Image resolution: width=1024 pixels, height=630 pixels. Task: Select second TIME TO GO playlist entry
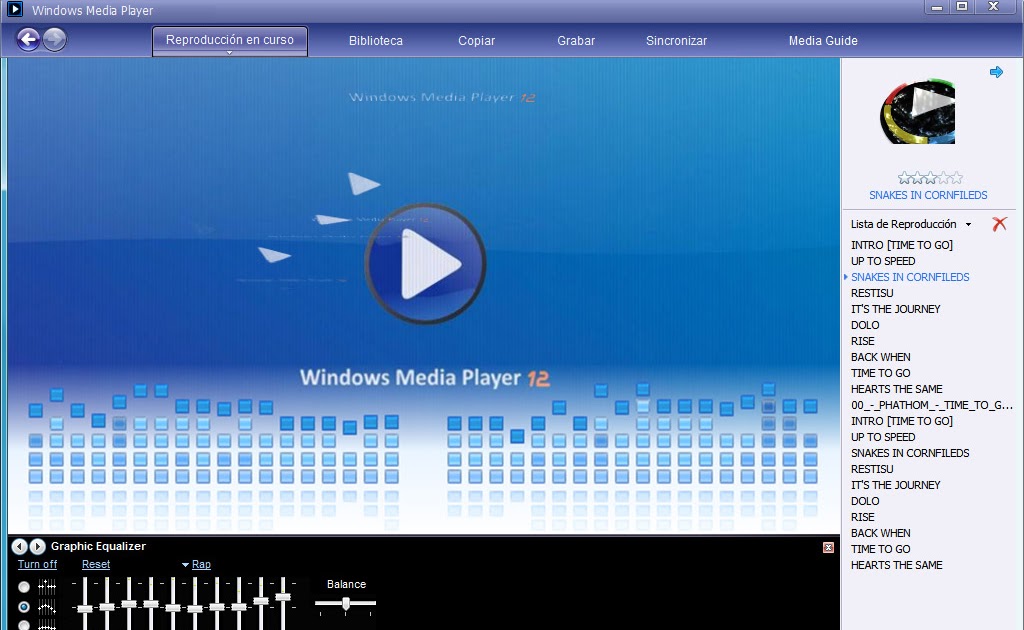(880, 549)
